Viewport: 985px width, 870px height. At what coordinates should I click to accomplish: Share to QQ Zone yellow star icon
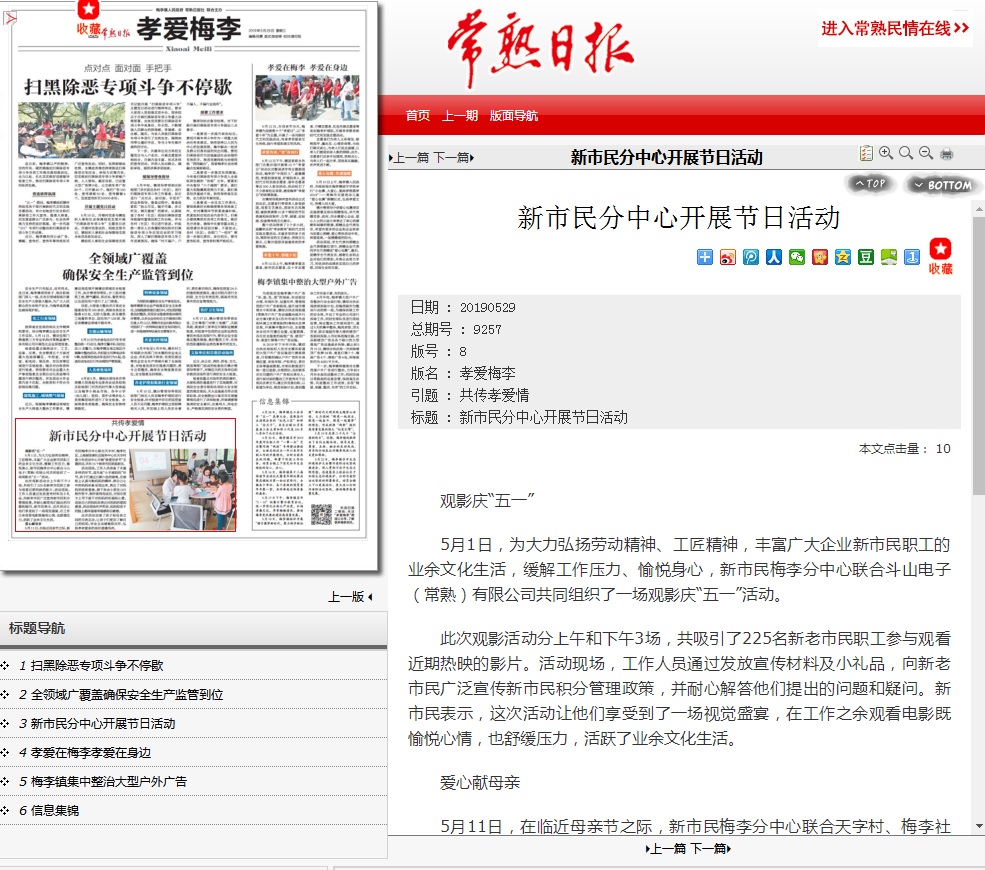pyautogui.click(x=843, y=257)
